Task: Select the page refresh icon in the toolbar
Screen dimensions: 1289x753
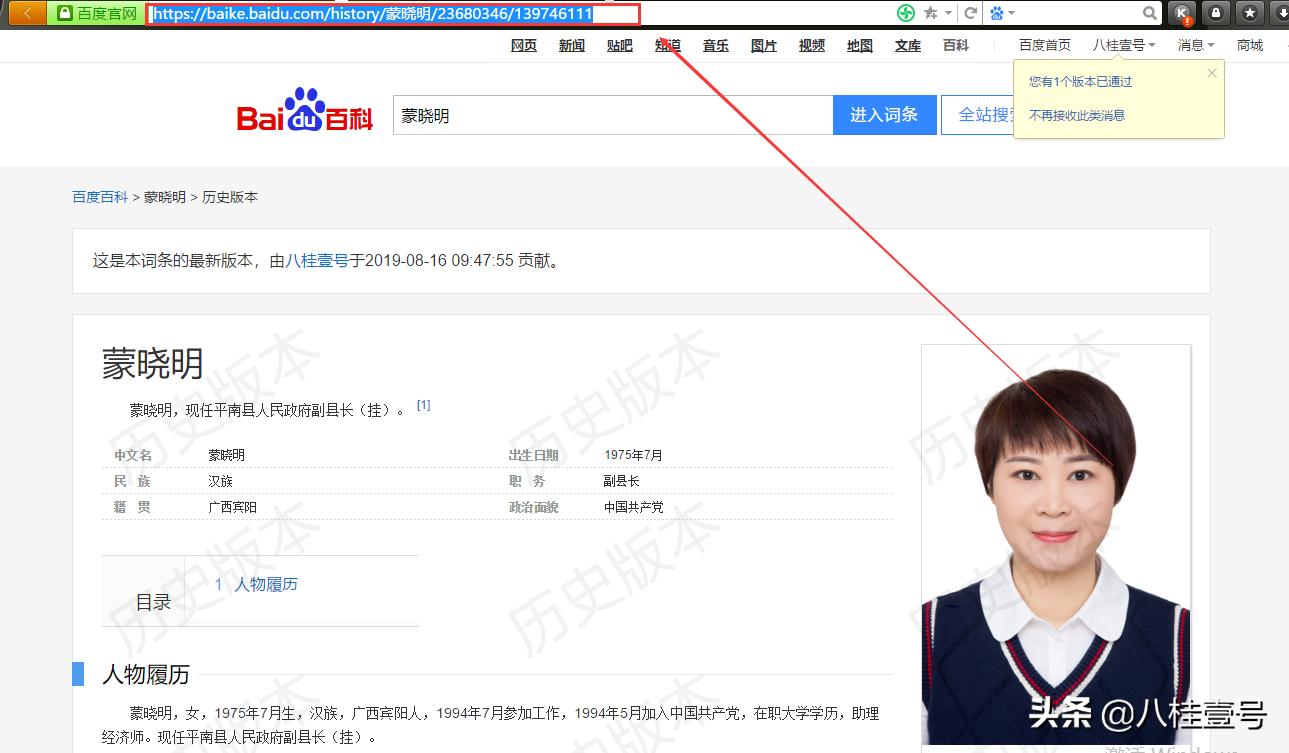Action: pos(971,13)
